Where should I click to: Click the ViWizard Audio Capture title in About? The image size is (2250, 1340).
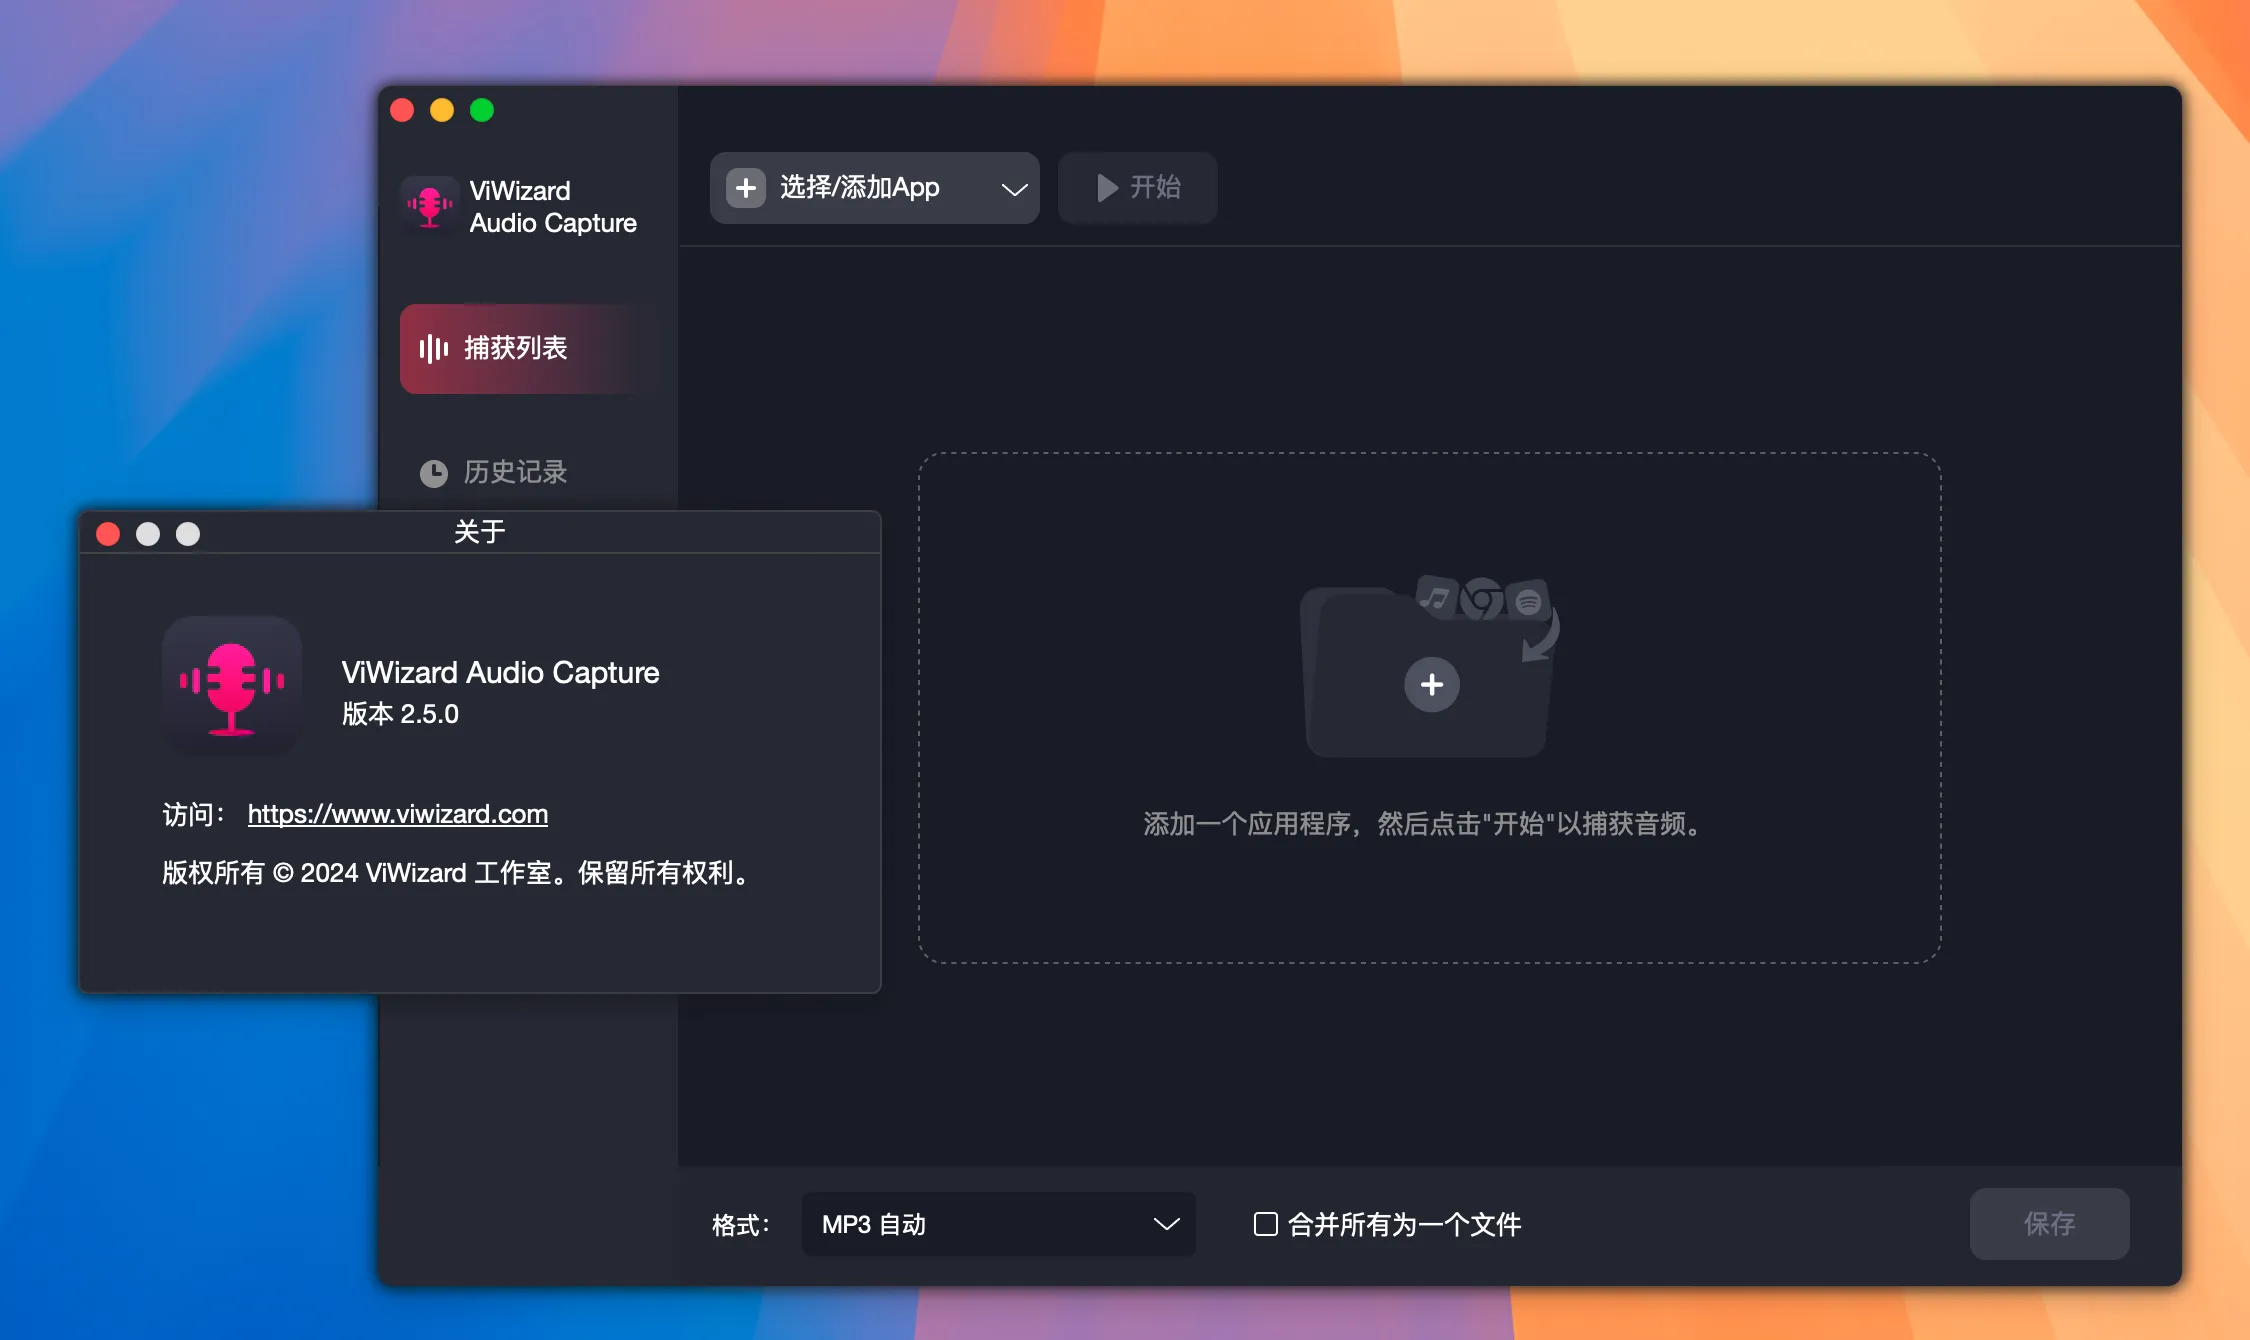(500, 672)
